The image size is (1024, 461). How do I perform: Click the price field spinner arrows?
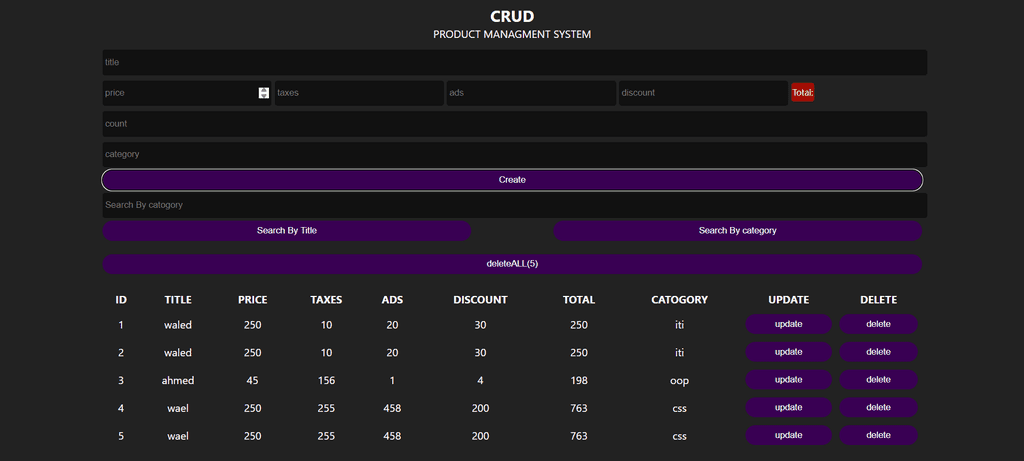click(263, 93)
